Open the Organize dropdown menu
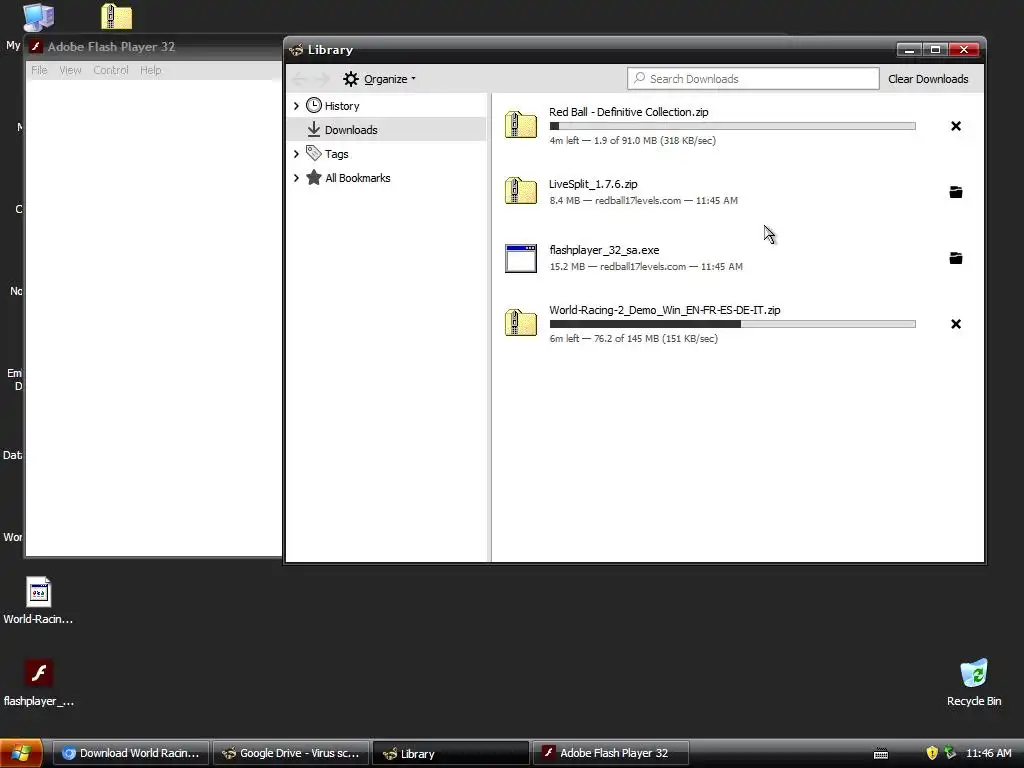1024x768 pixels. coord(379,79)
